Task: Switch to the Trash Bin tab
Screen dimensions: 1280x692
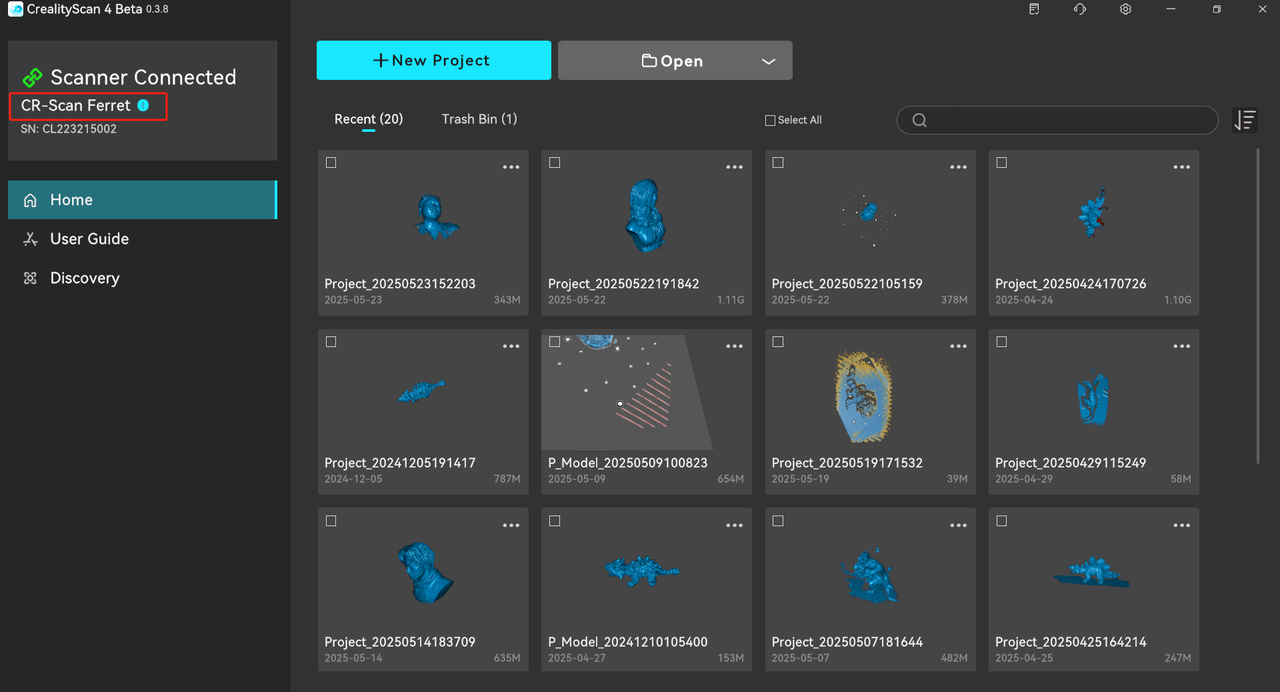Action: pos(479,119)
